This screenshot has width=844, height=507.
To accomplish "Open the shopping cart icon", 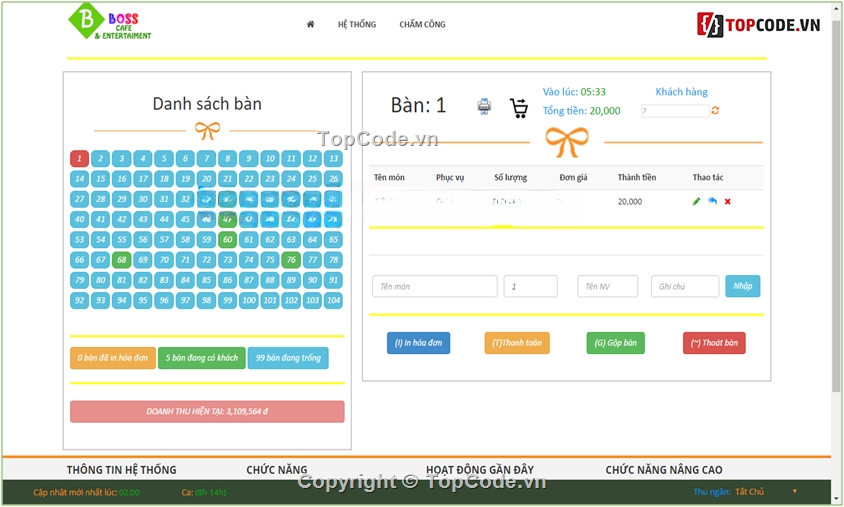I will click(x=519, y=108).
